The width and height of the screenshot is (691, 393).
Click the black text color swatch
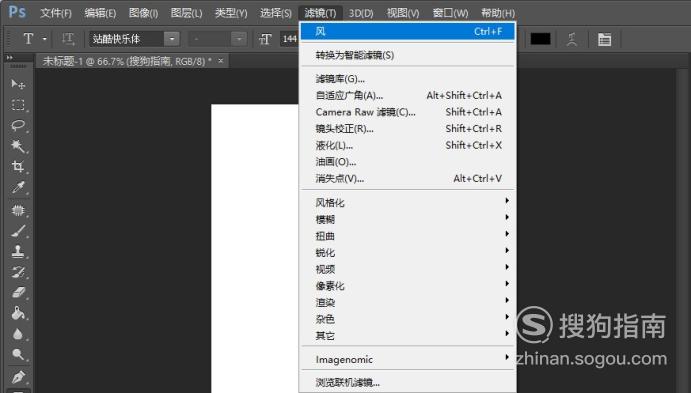point(540,39)
